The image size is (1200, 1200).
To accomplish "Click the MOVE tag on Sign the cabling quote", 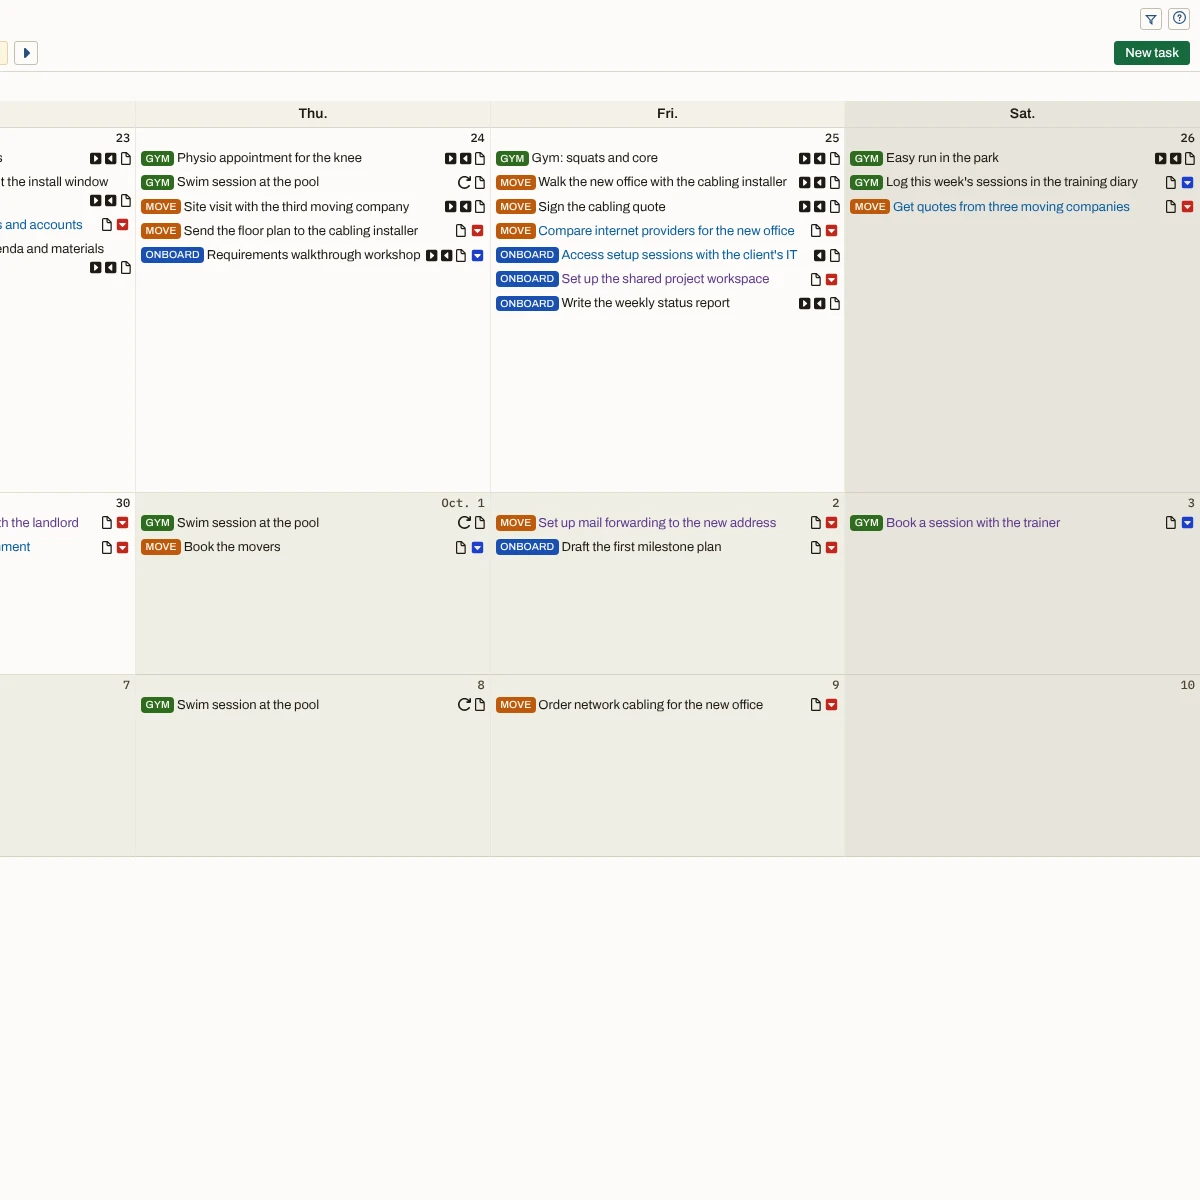I will click(x=515, y=207).
